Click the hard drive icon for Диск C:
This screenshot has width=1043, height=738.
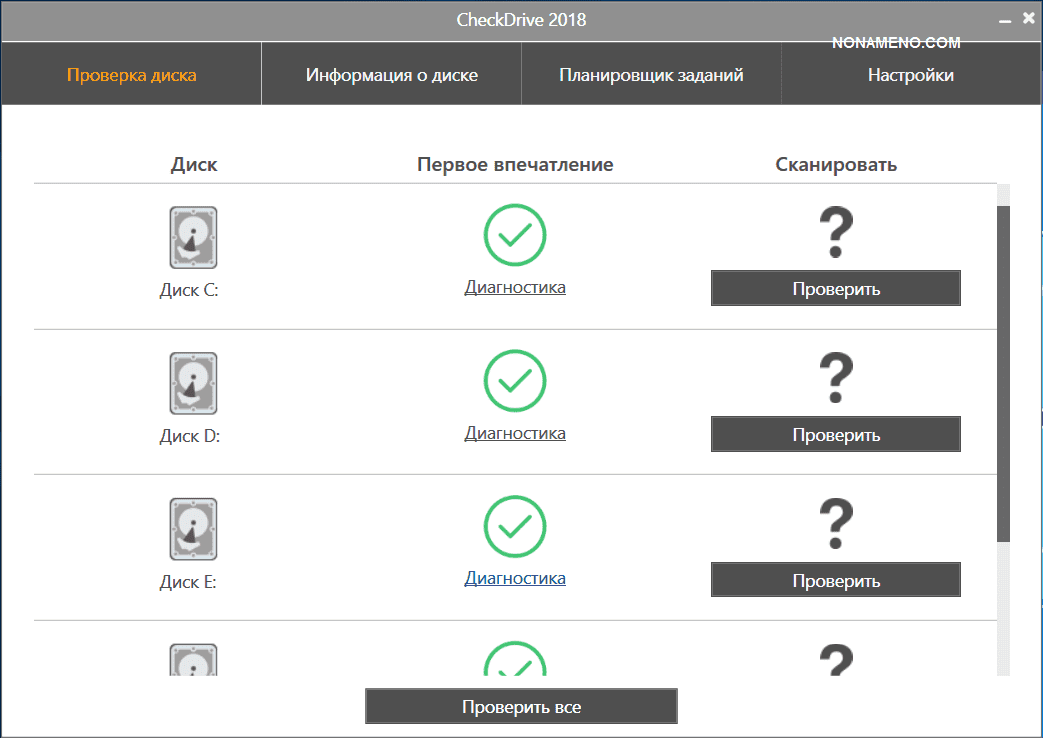(193, 237)
